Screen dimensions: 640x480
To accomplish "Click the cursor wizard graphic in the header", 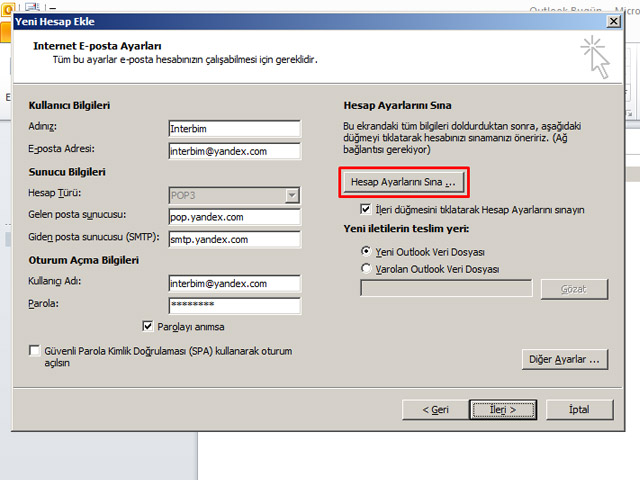I will [594, 56].
